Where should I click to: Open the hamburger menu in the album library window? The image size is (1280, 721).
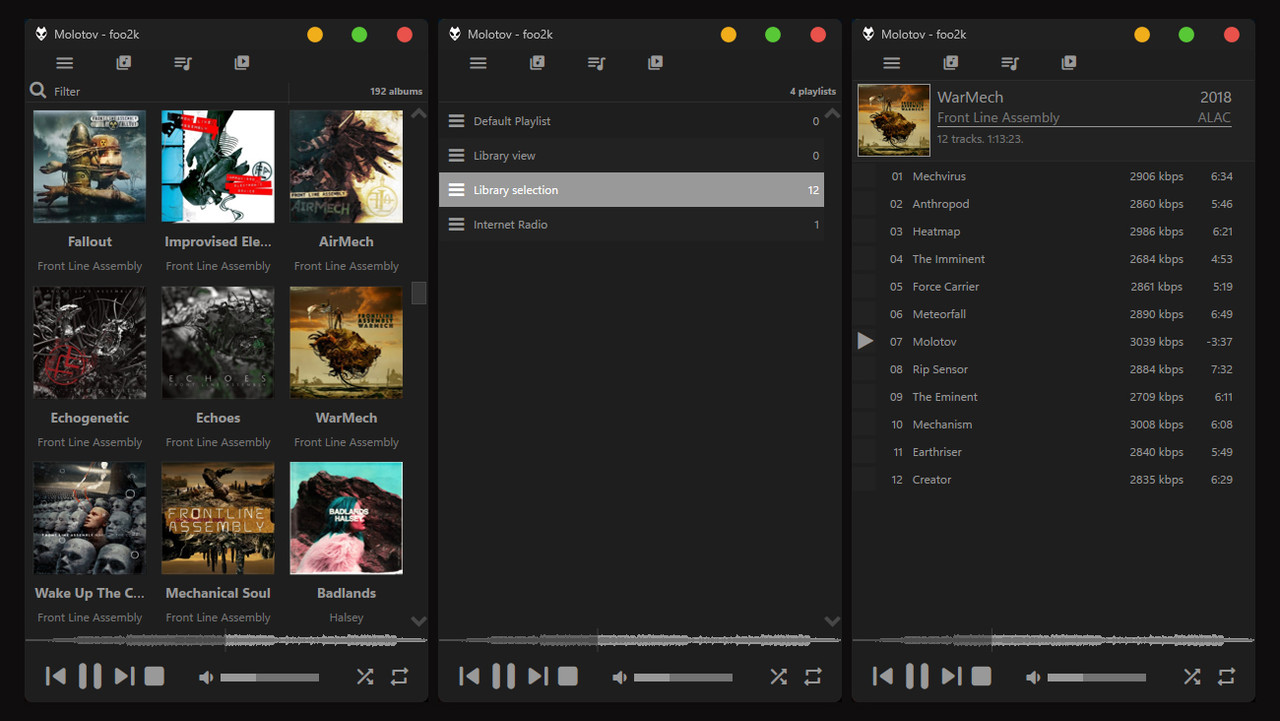[65, 63]
